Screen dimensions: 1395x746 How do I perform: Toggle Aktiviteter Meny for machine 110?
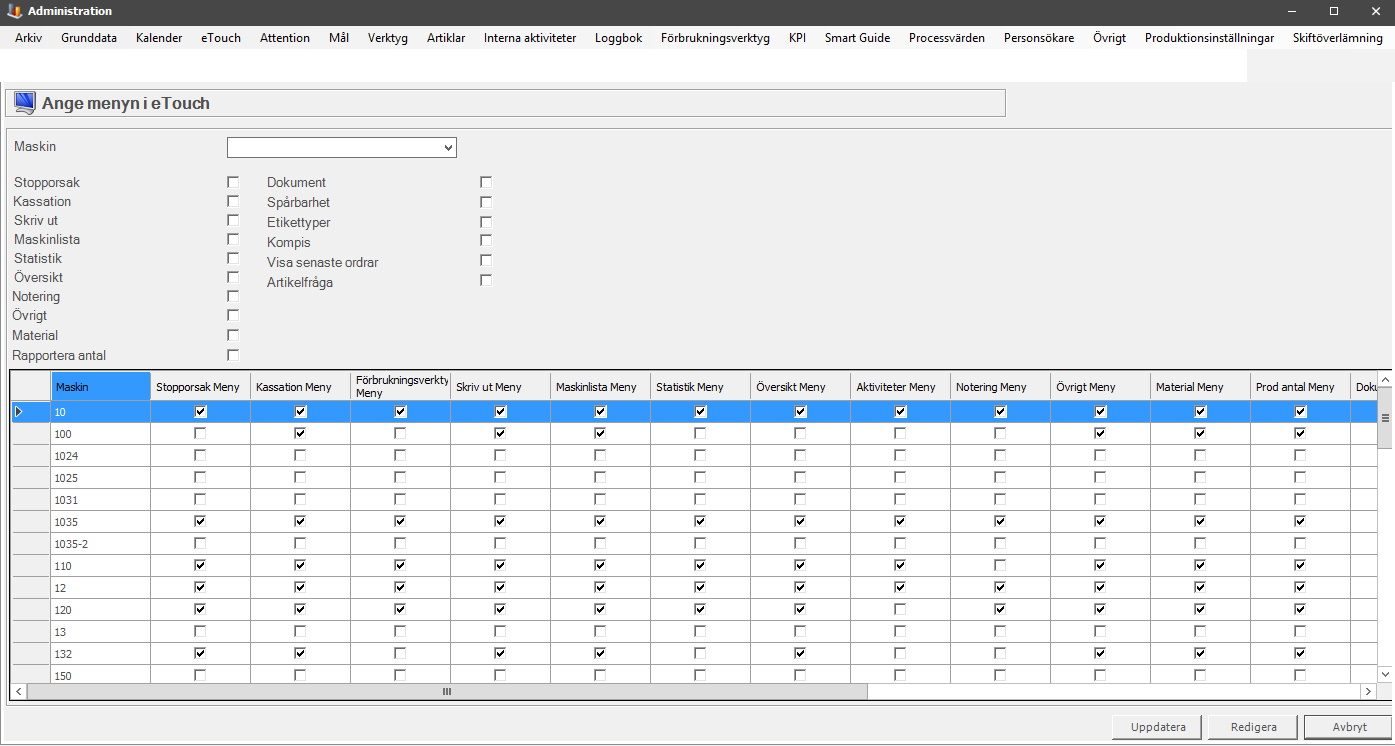[900, 565]
